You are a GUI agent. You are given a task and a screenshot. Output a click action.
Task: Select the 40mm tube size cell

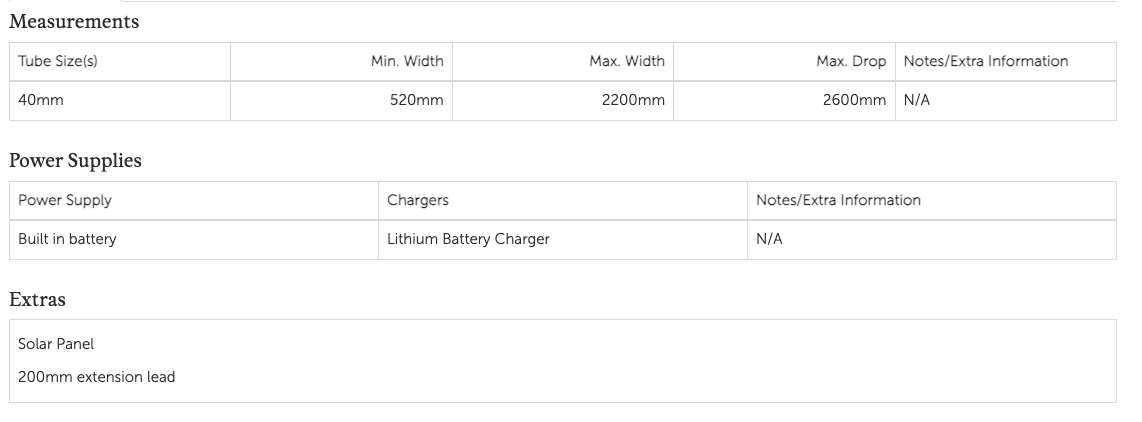pyautogui.click(x=41, y=100)
